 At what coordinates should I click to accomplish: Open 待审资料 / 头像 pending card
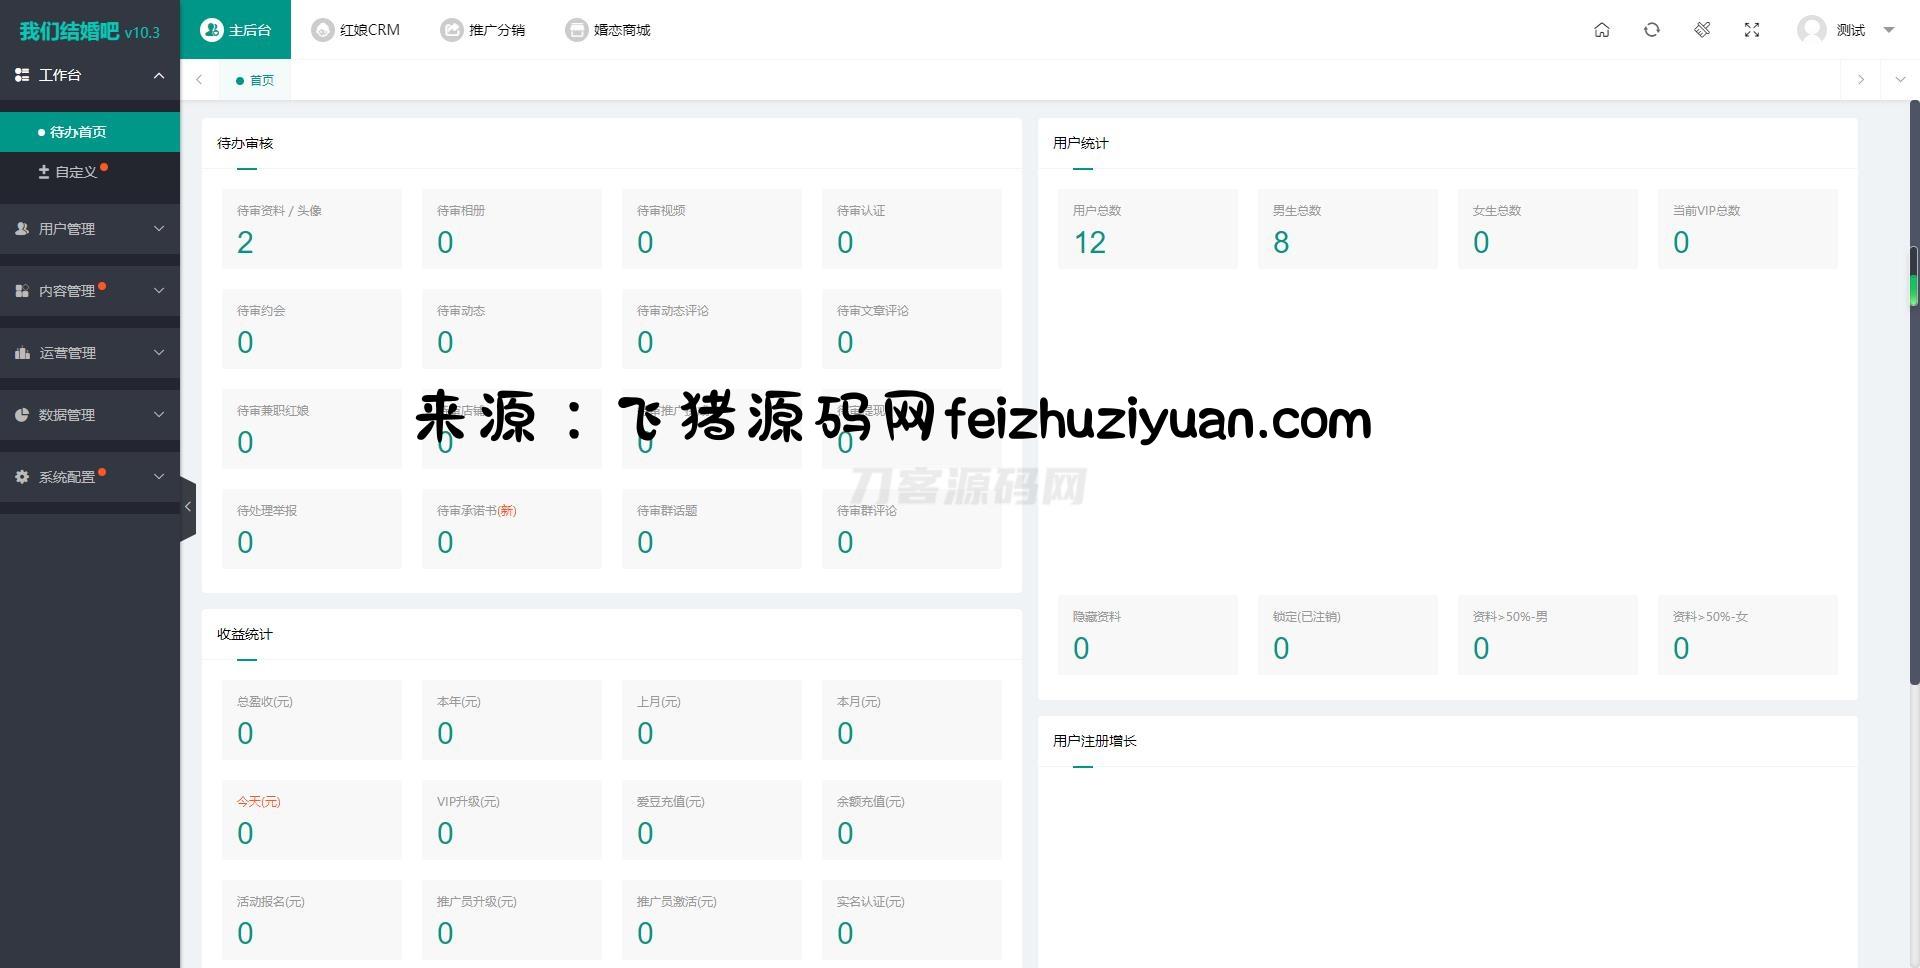pyautogui.click(x=311, y=229)
